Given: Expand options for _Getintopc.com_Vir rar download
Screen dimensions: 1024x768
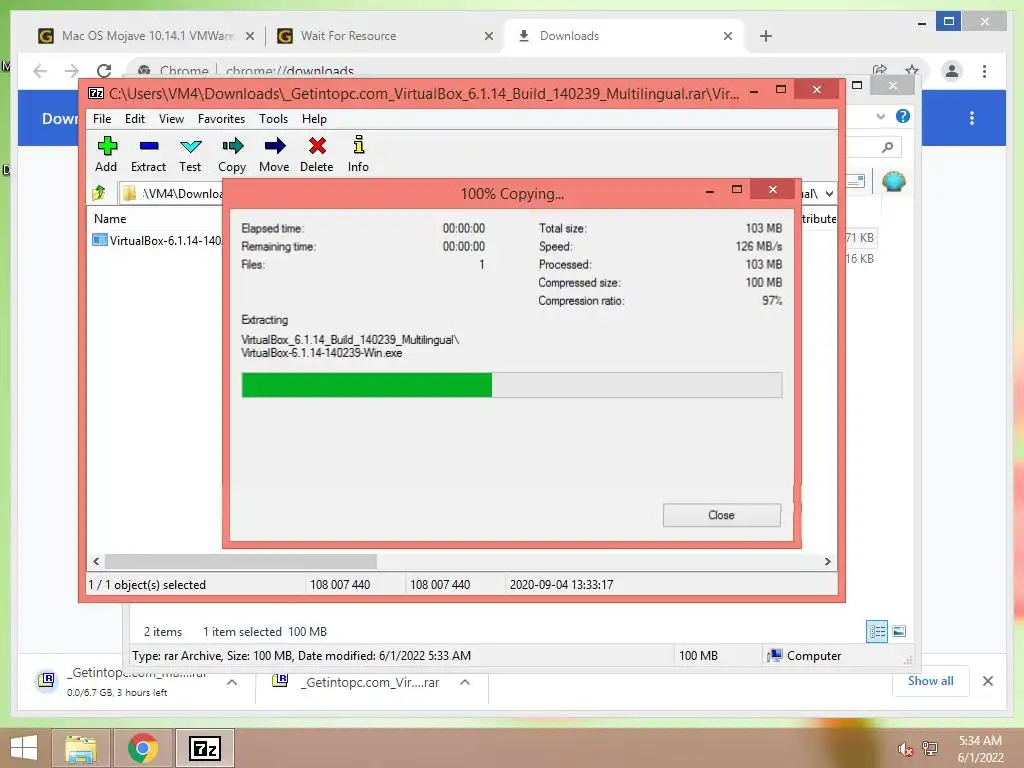Looking at the screenshot, I should tap(465, 682).
